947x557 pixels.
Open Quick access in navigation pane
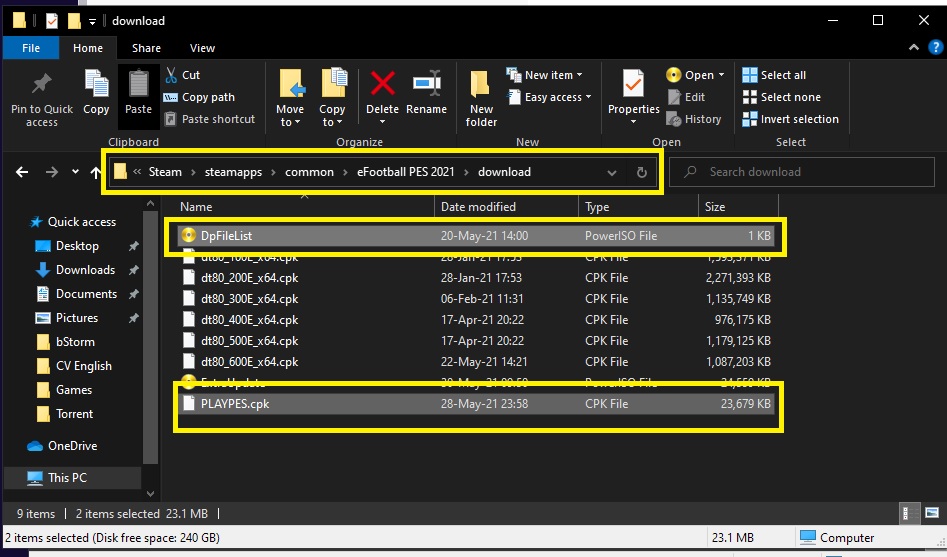click(72, 222)
